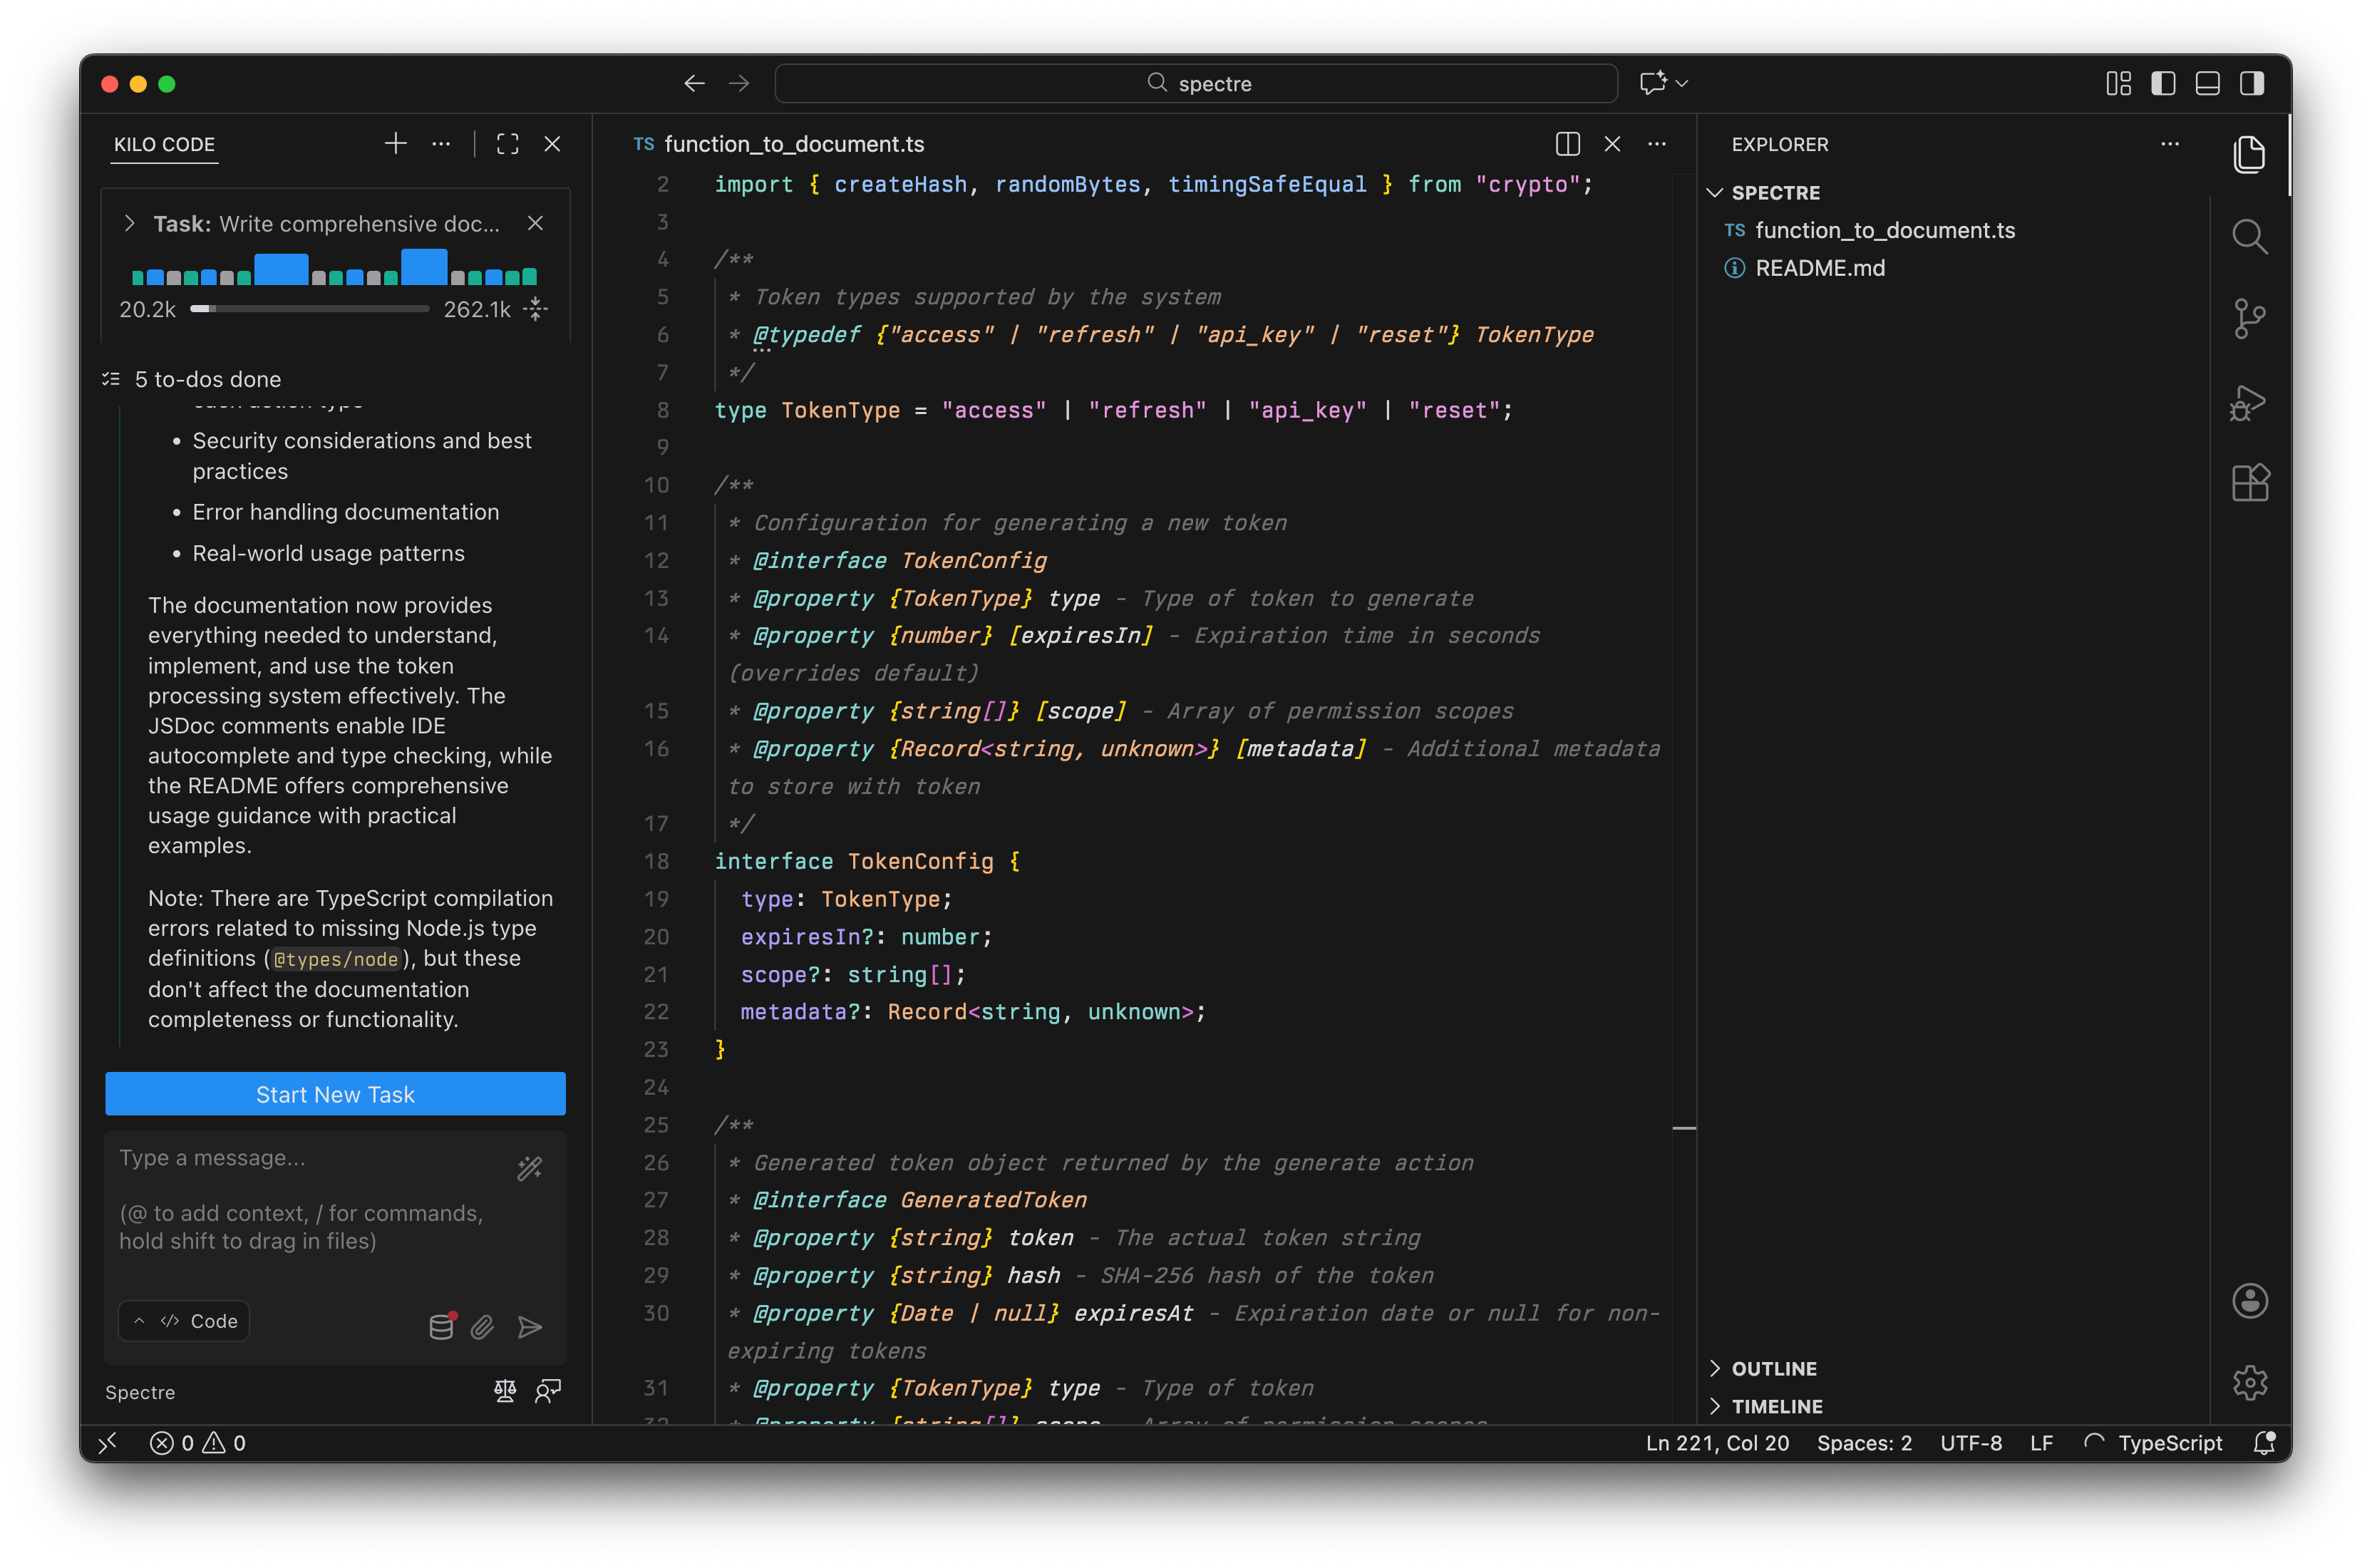Open the Run and Debug view
The height and width of the screenshot is (1568, 2372).
coord(2249,402)
